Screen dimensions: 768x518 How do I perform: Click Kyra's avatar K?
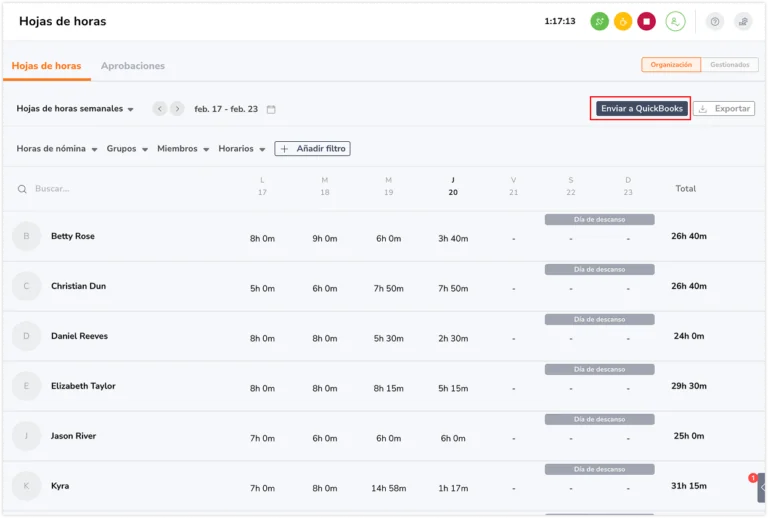[x=26, y=486]
